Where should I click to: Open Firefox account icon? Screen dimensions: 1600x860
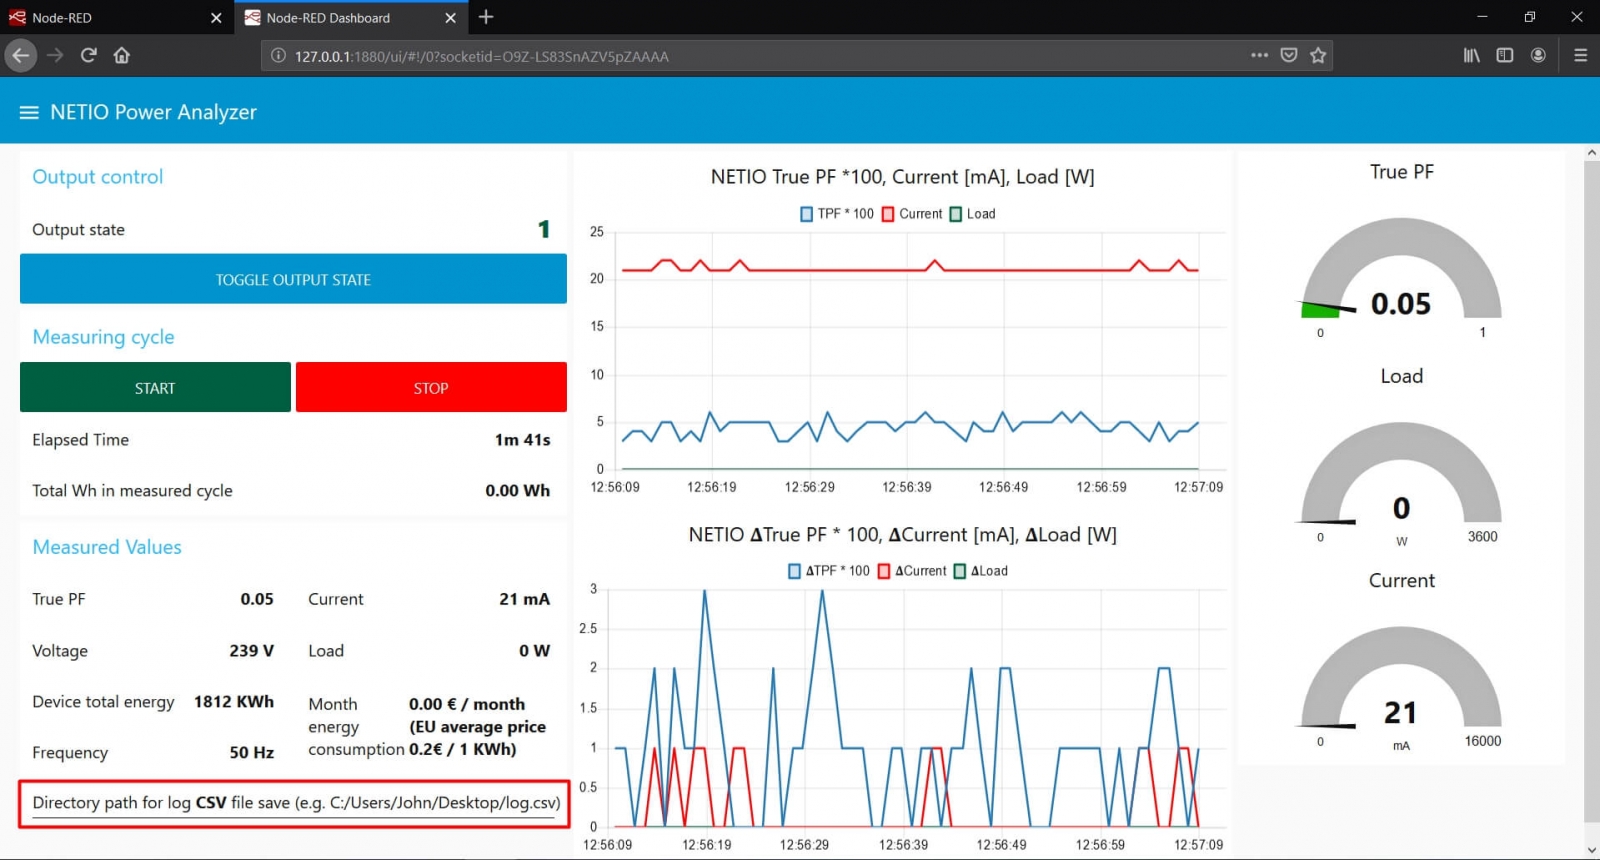(x=1538, y=55)
